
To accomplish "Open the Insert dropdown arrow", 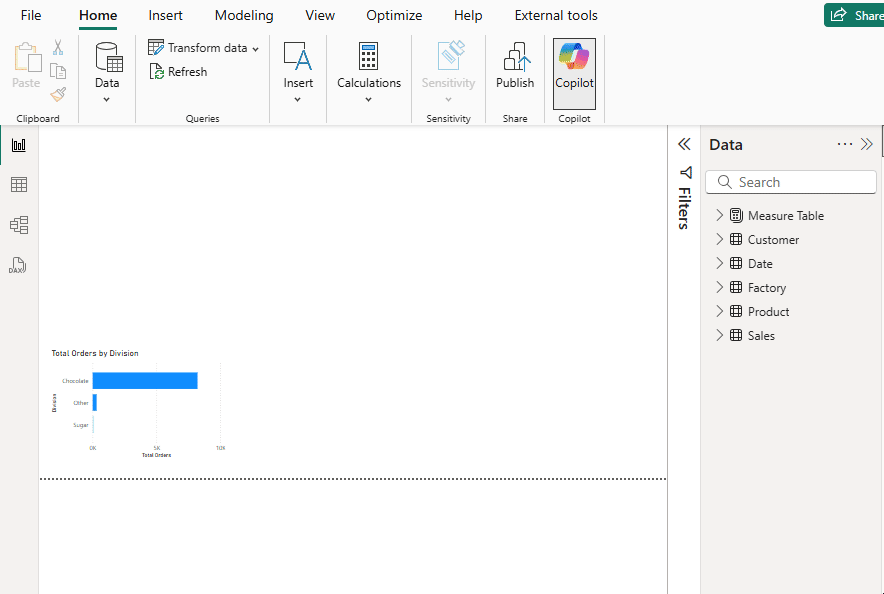I will point(298,100).
